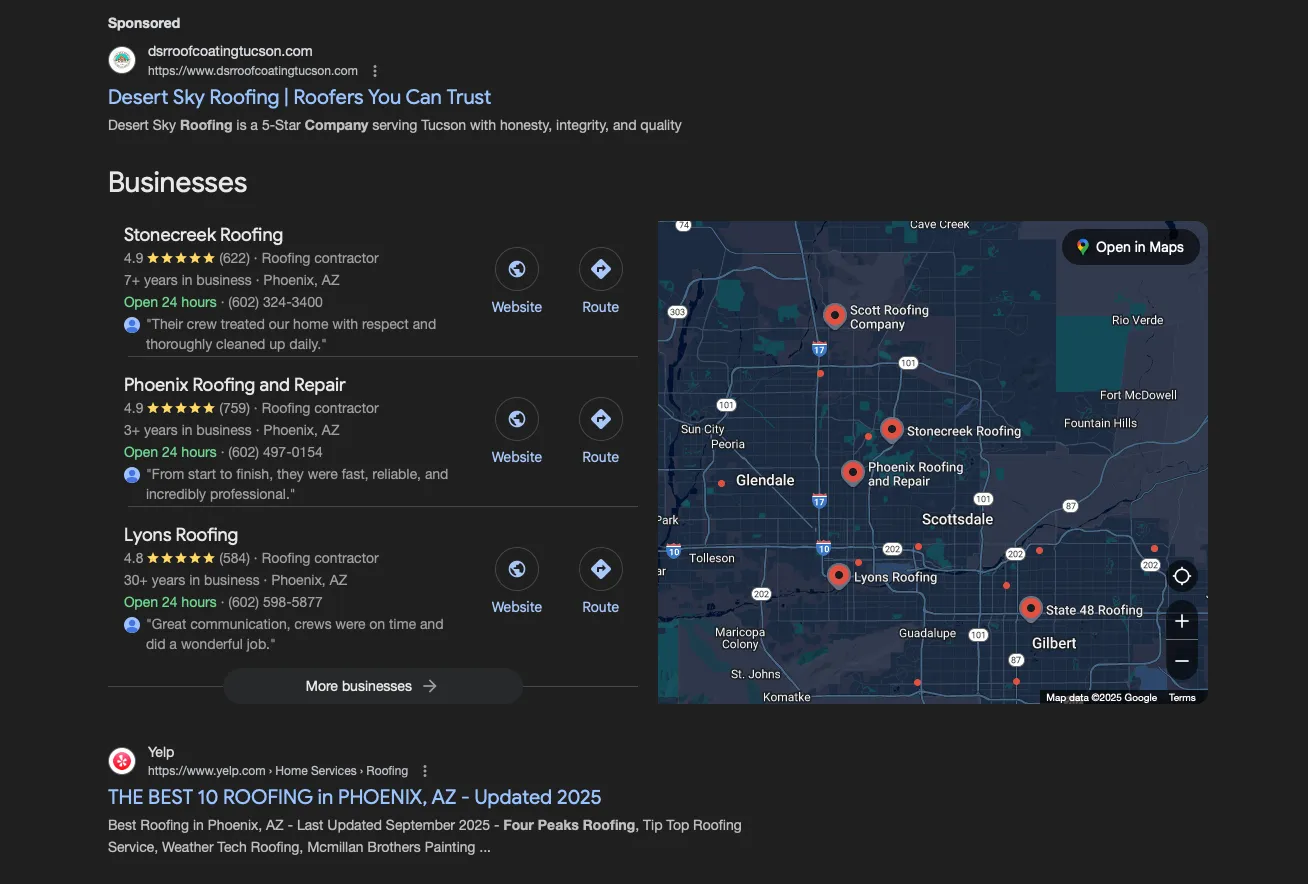Viewport: 1308px width, 884px height.
Task: Open Phoenix Roofing and Repair website icon
Action: click(x=517, y=419)
